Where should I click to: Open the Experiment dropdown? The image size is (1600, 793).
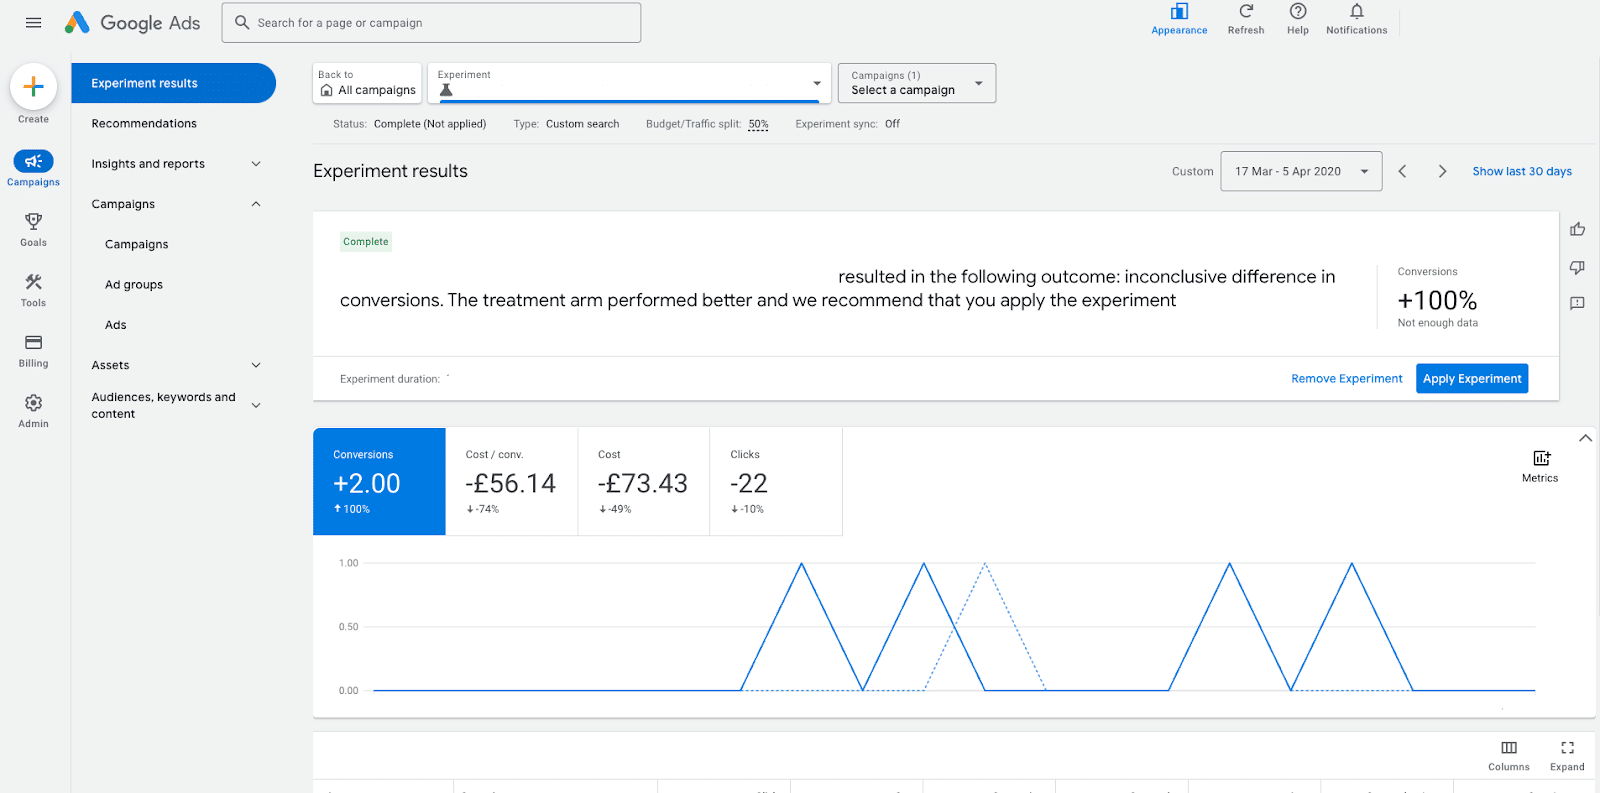pos(629,83)
